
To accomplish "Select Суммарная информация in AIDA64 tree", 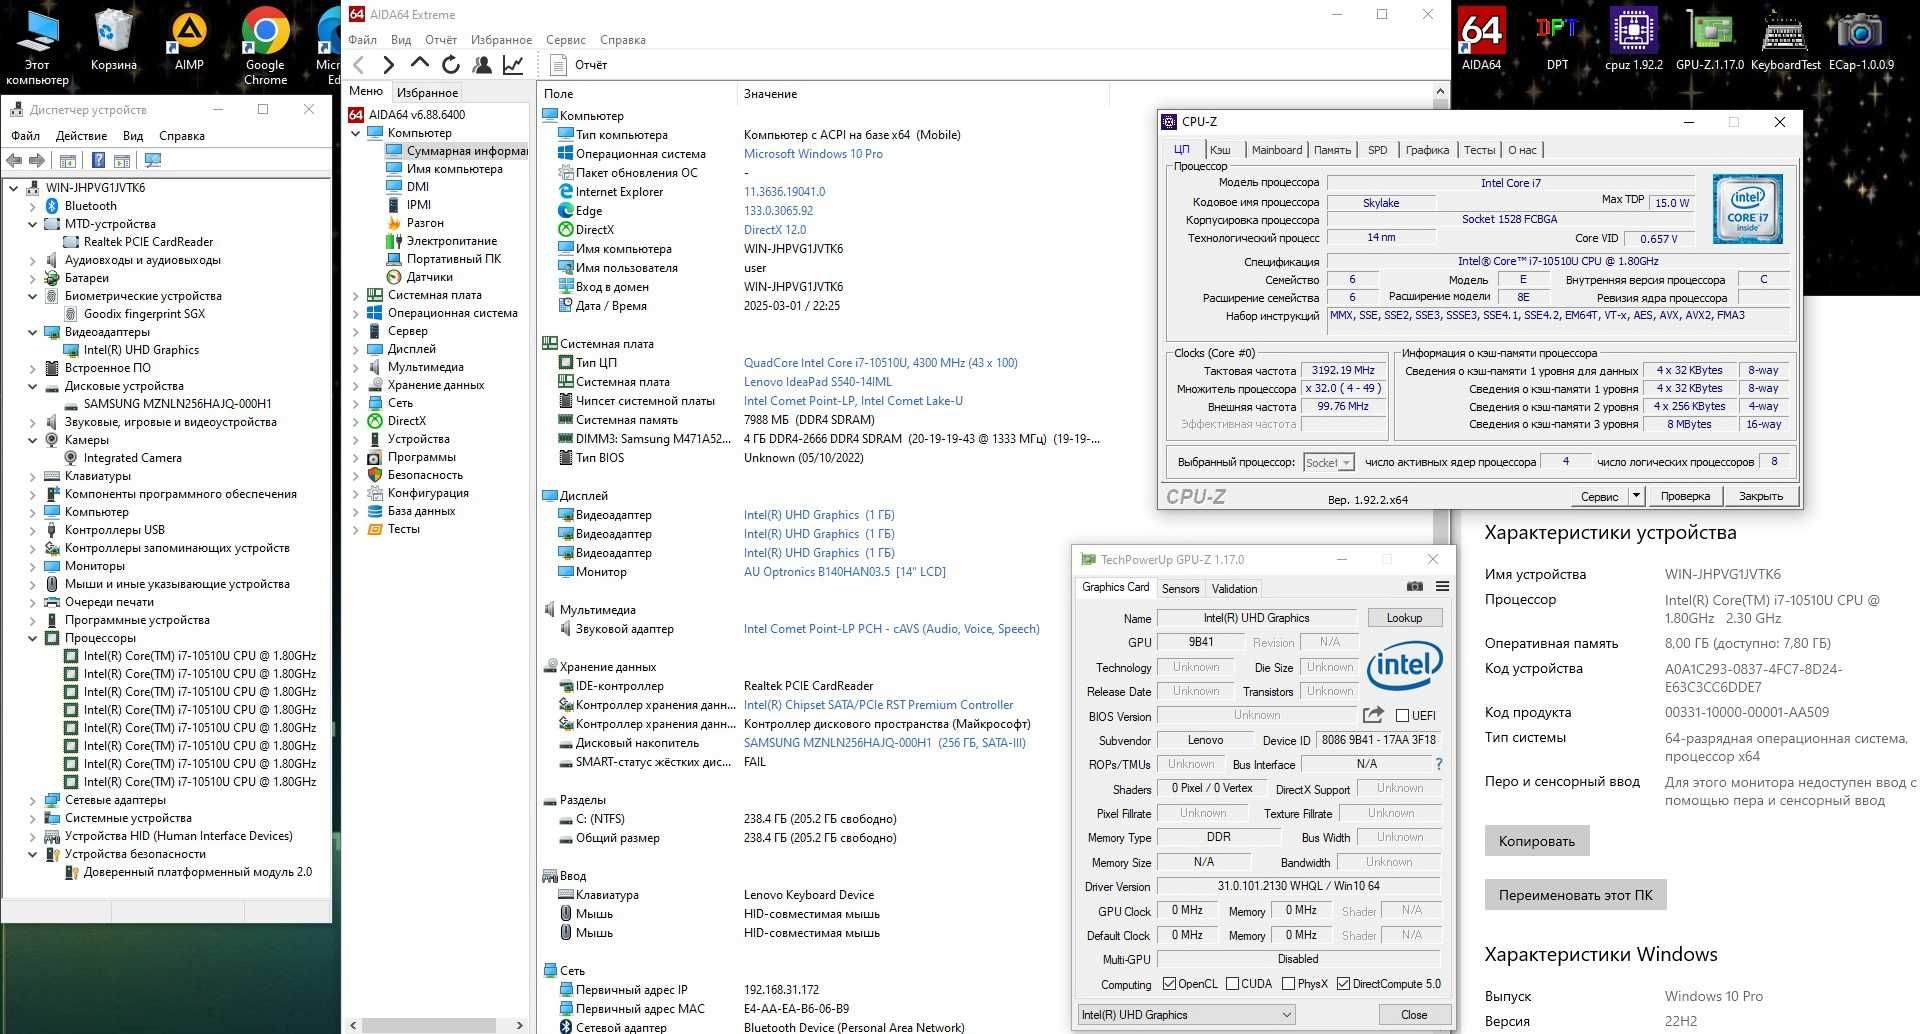I will point(466,151).
